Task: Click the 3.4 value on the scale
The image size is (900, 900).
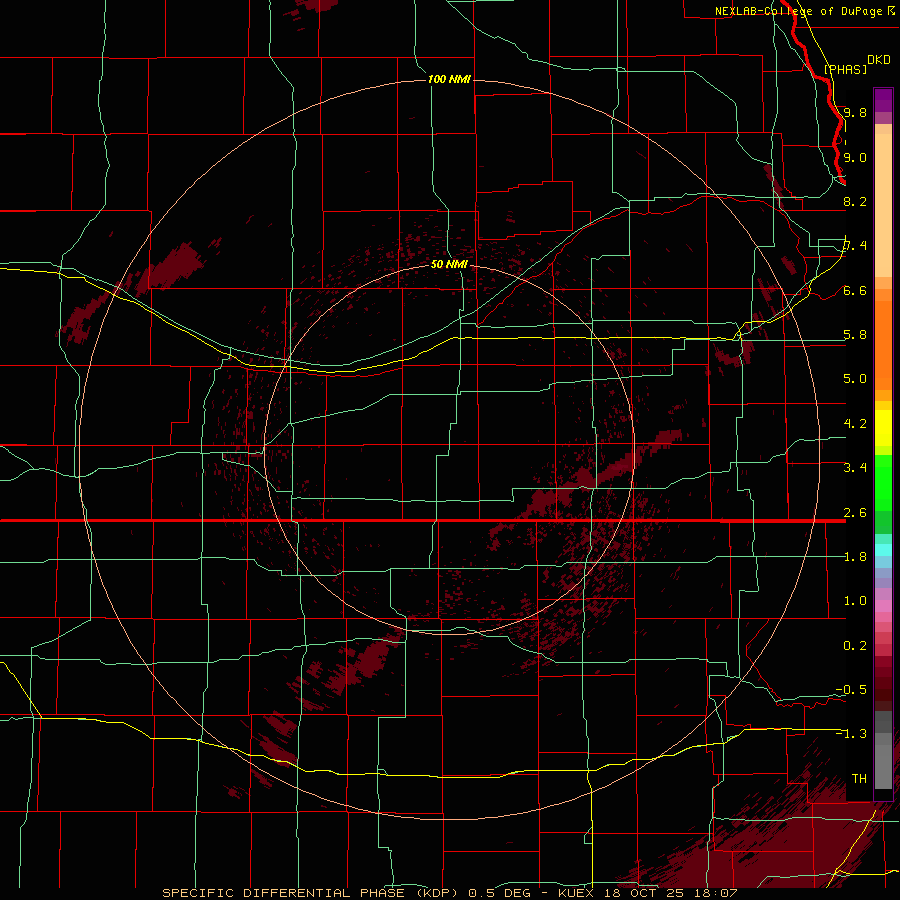Action: [855, 468]
